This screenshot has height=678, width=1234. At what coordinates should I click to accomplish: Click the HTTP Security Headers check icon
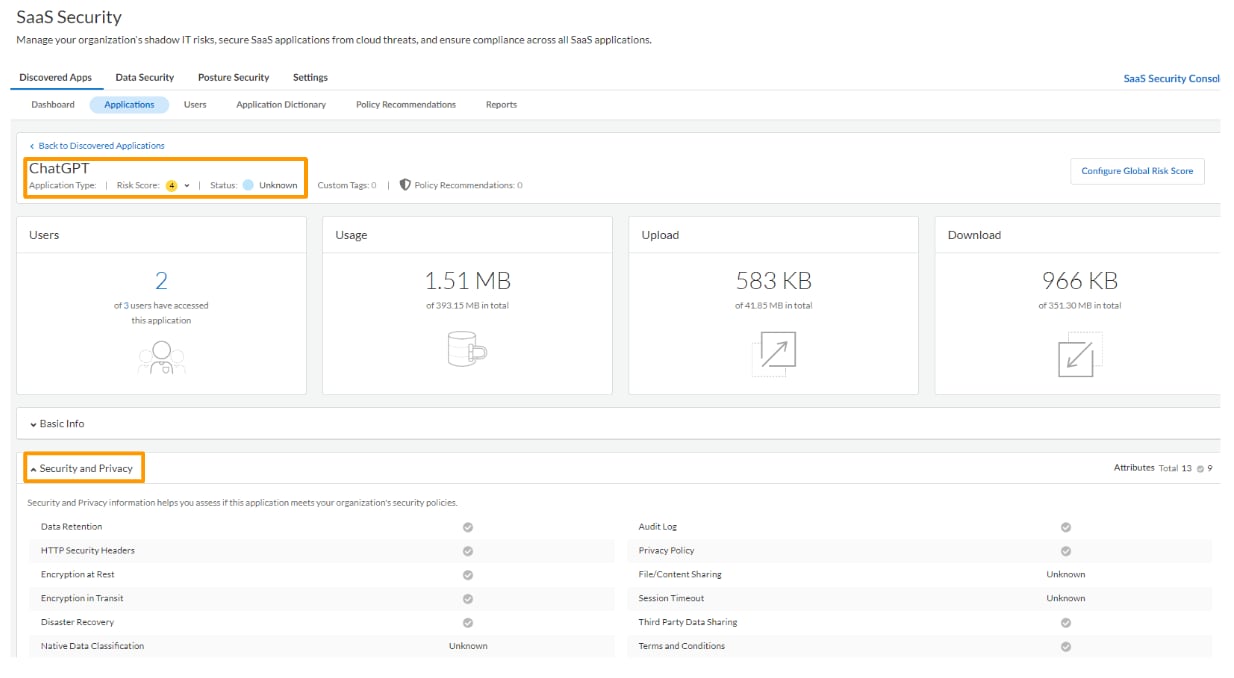click(468, 551)
